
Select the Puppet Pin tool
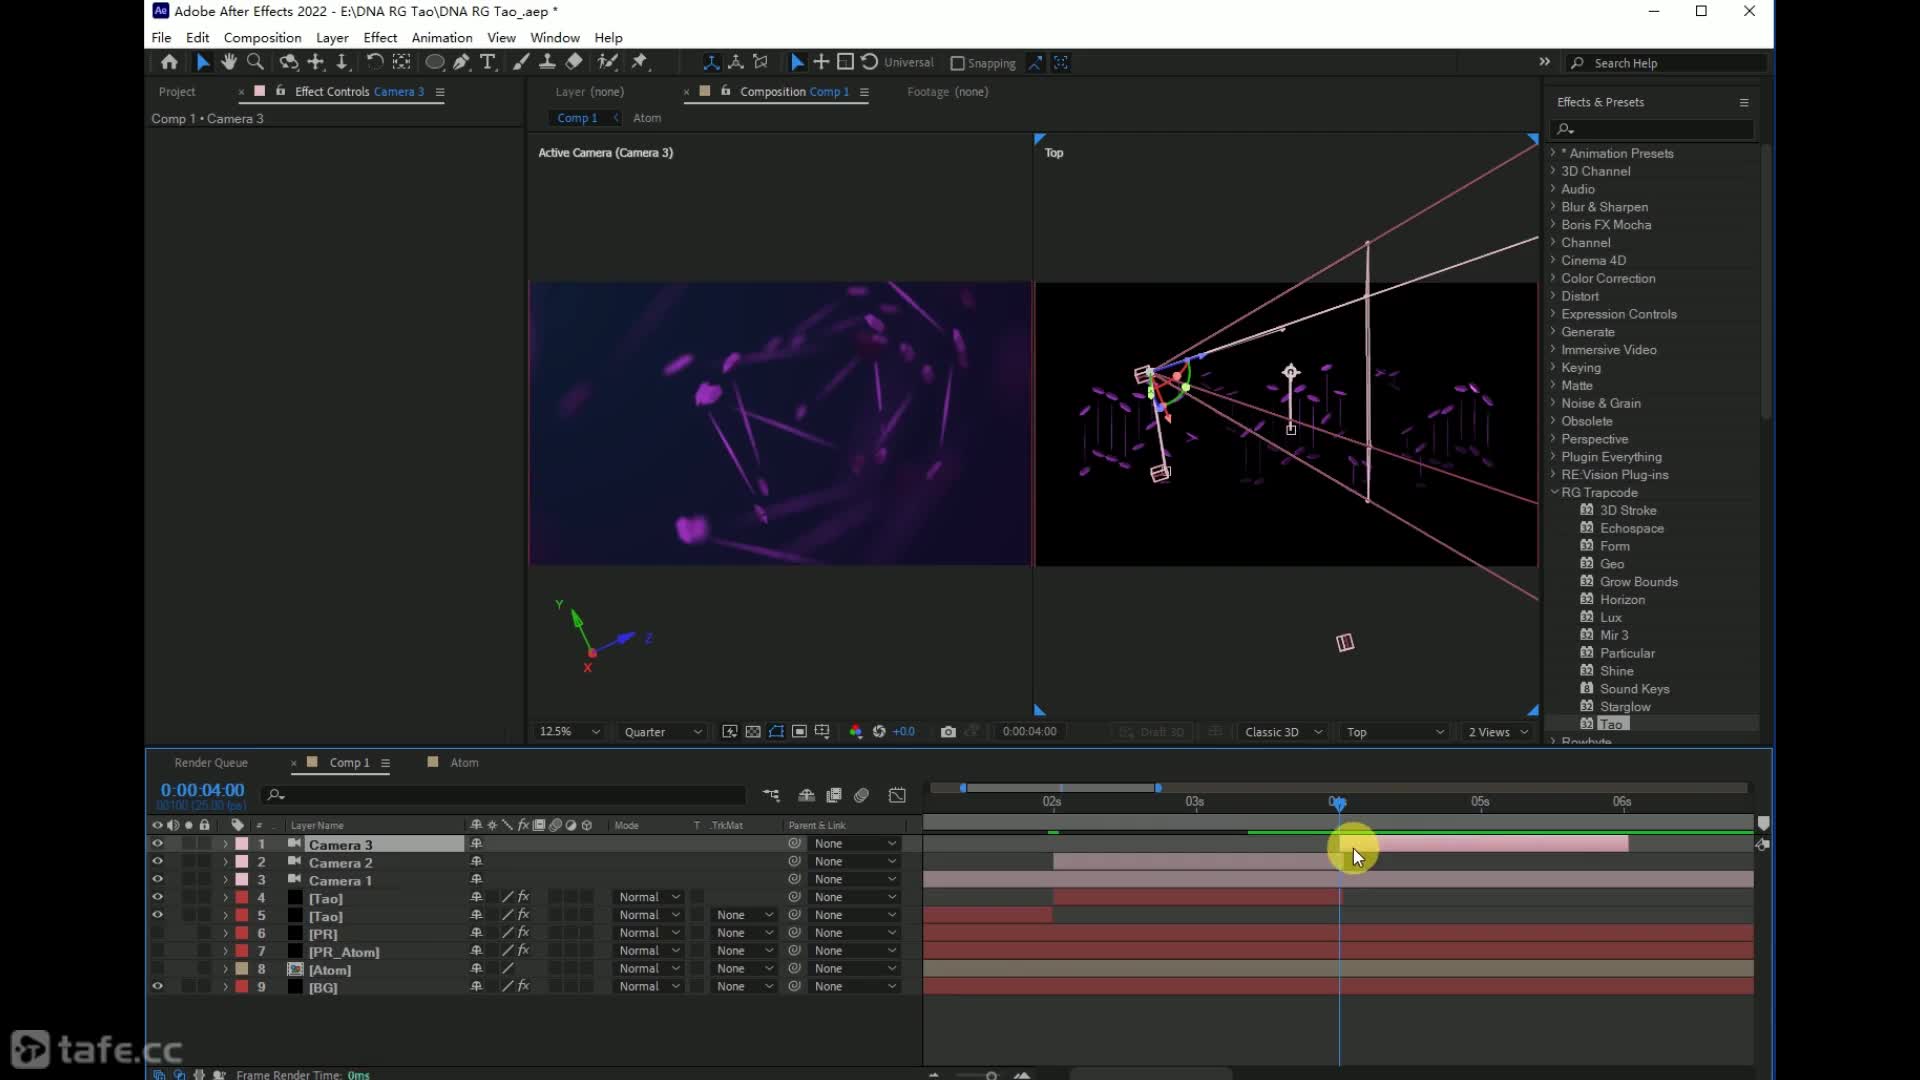640,62
